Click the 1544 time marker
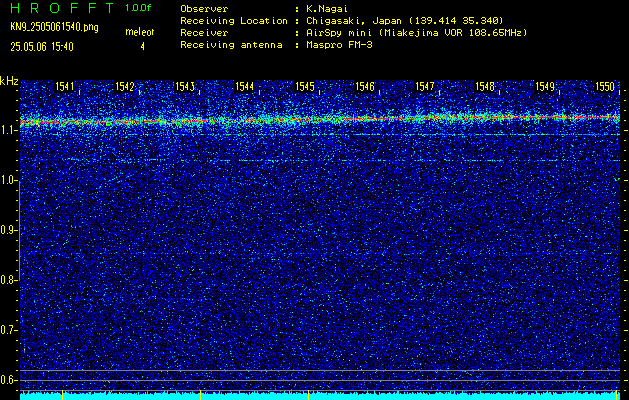 pyautogui.click(x=245, y=86)
